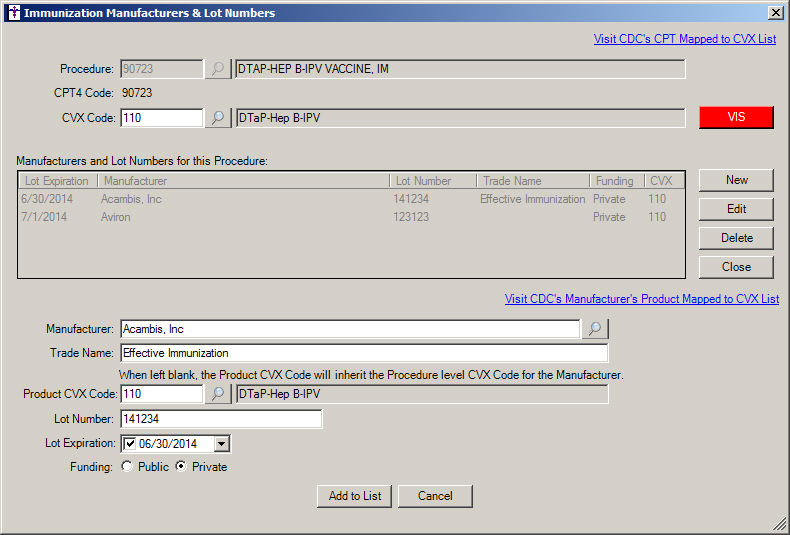Toggle the Lot Expiration date checkbox

[x=130, y=443]
